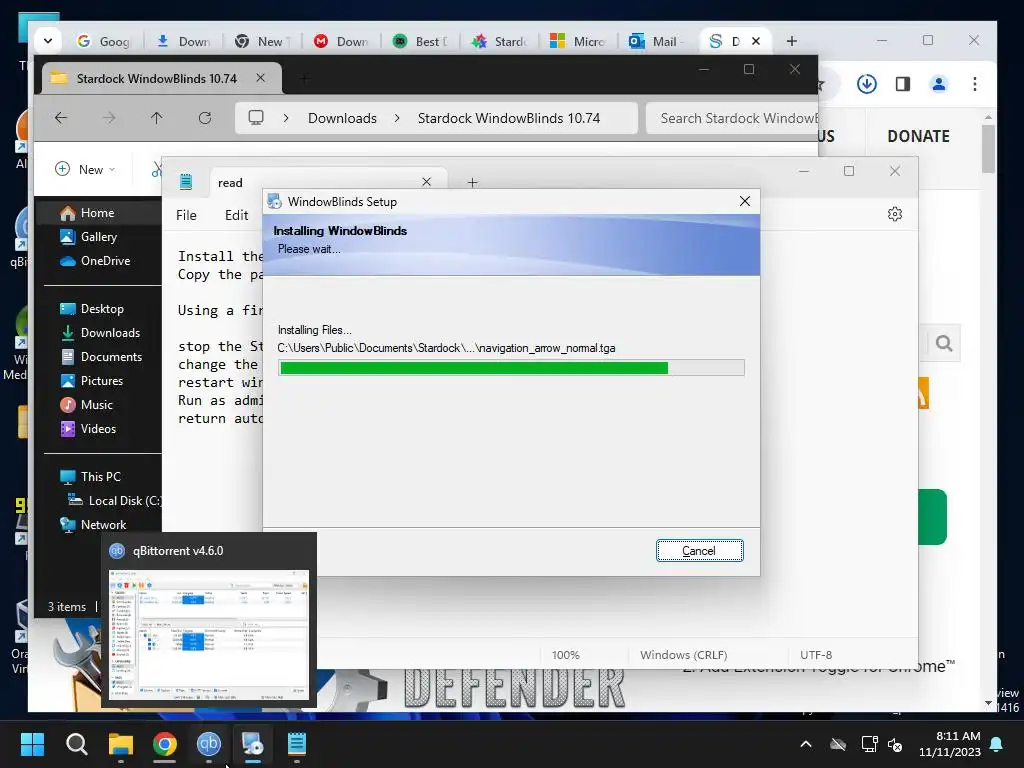
Task: Close the 'read' tab in Notepad
Action: point(426,182)
